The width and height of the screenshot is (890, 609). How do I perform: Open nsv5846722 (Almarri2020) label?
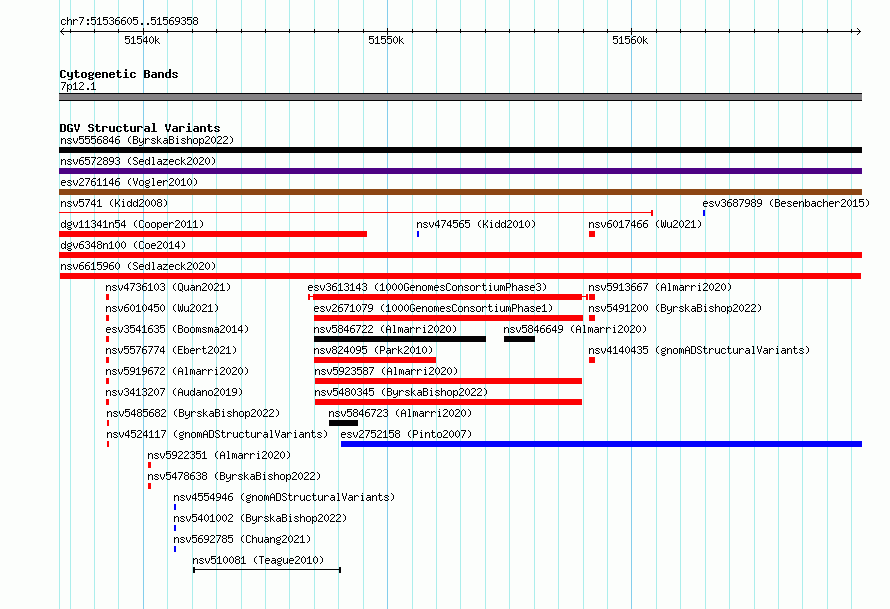pos(385,329)
